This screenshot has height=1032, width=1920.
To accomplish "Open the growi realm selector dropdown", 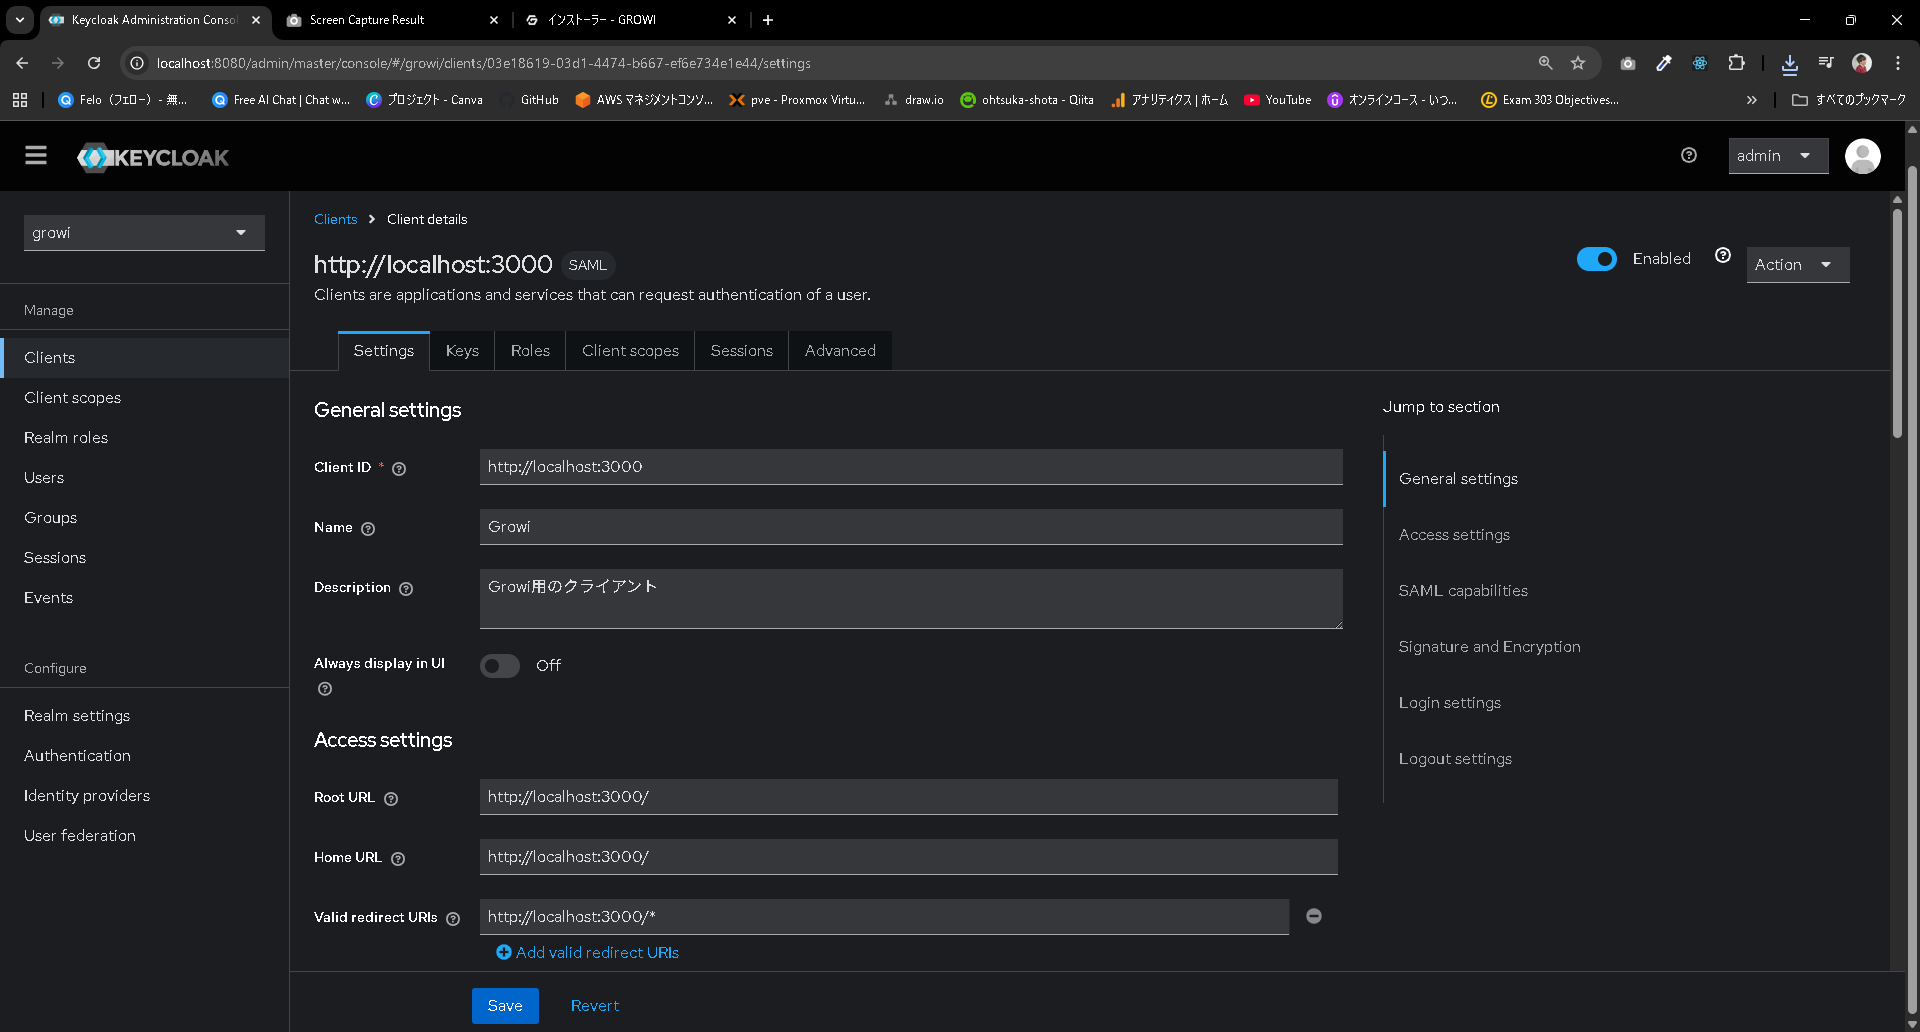I will click(x=144, y=233).
